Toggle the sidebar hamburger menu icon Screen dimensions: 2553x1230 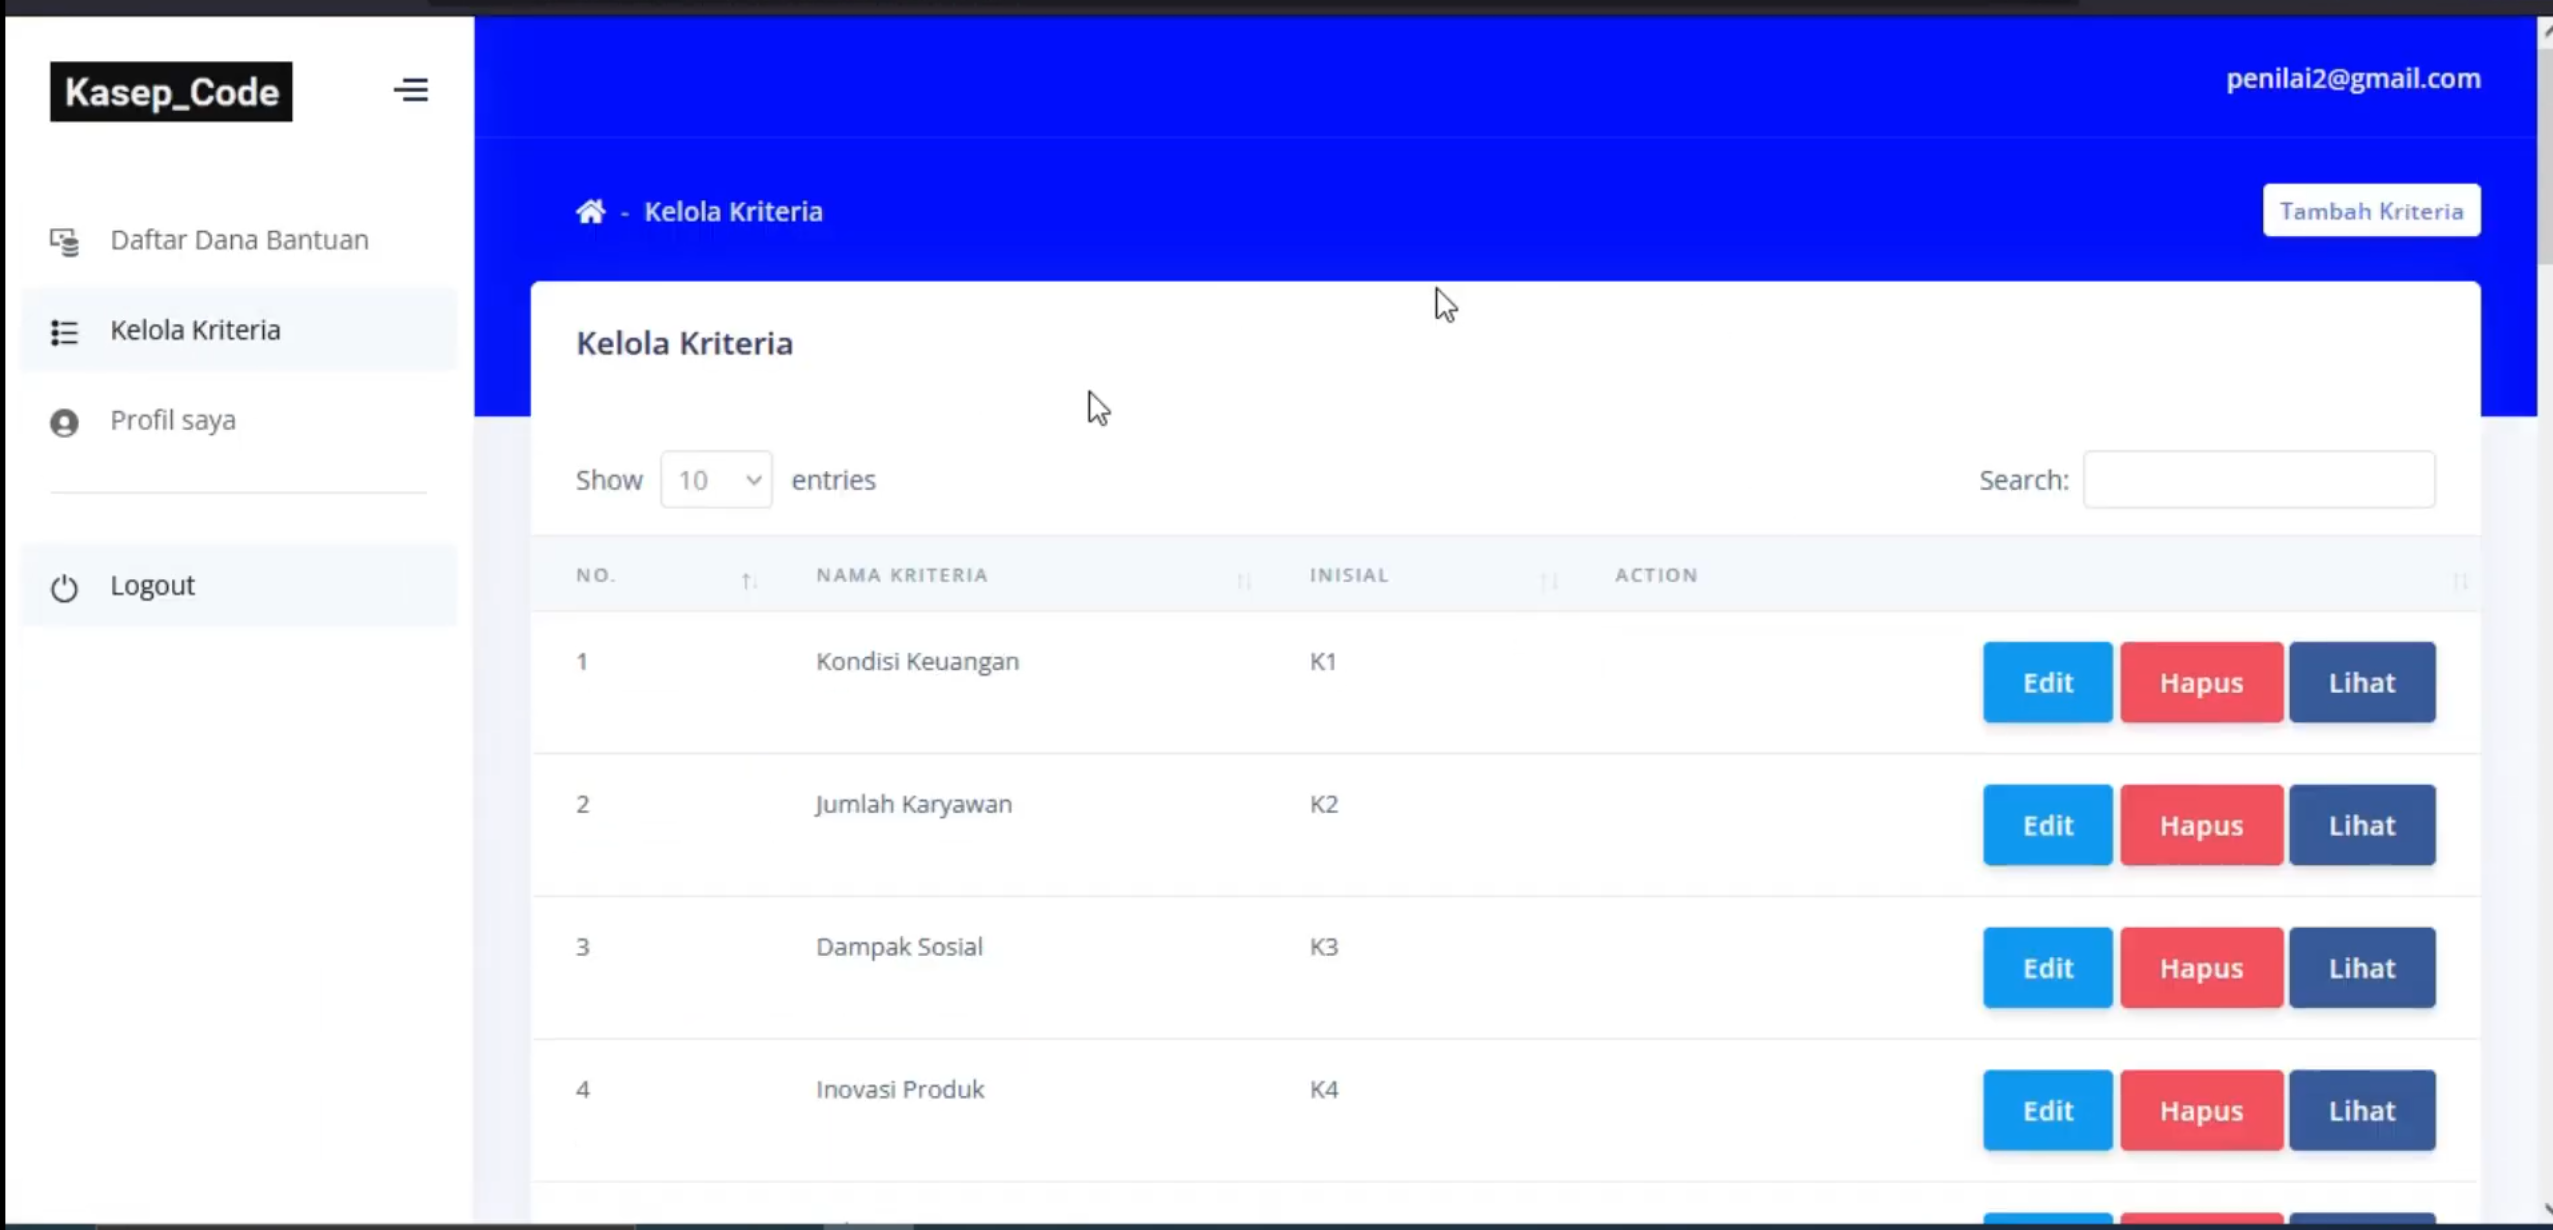[410, 90]
